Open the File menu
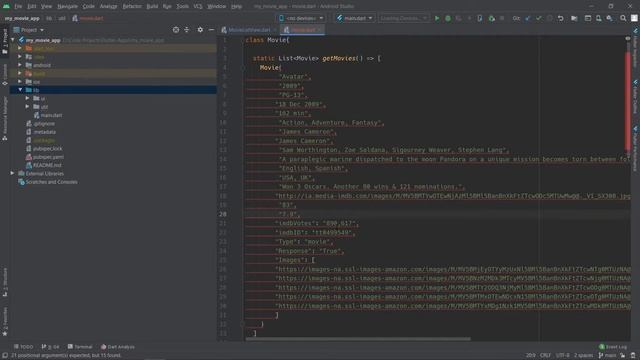The image size is (640, 360). (x=18, y=6)
